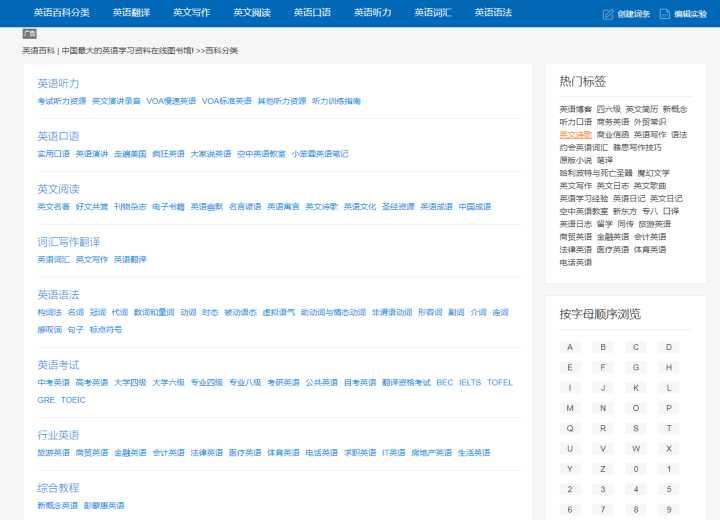Open the IELTS exam link
The width and height of the screenshot is (720, 520).
coord(470,383)
